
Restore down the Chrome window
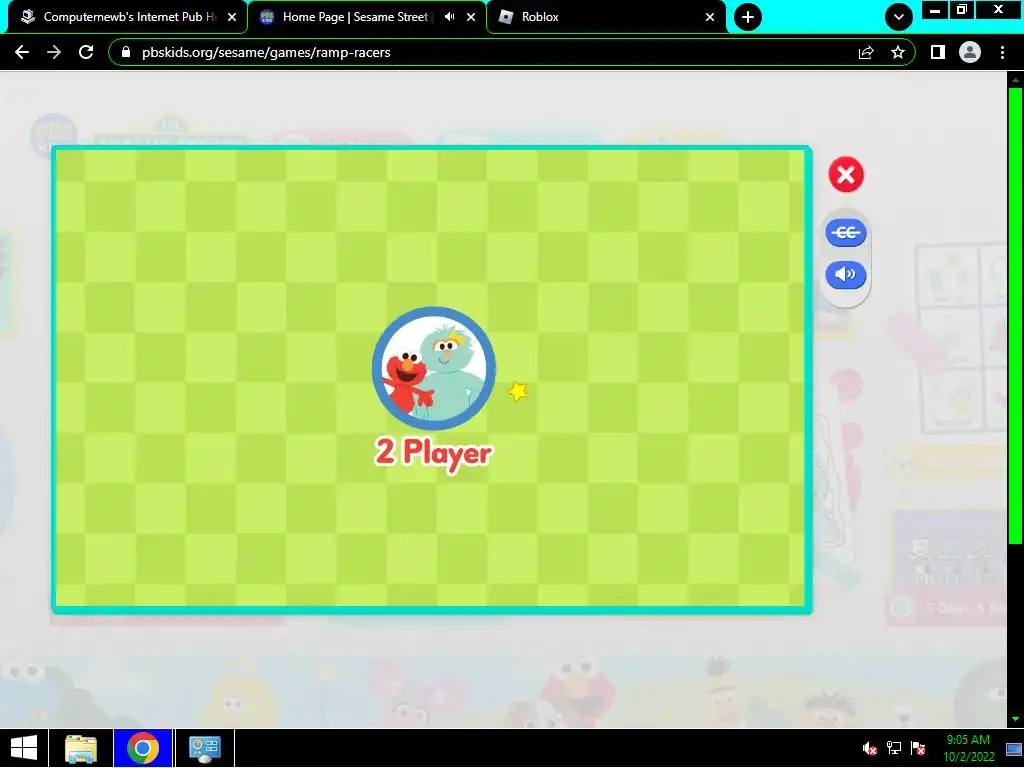962,10
